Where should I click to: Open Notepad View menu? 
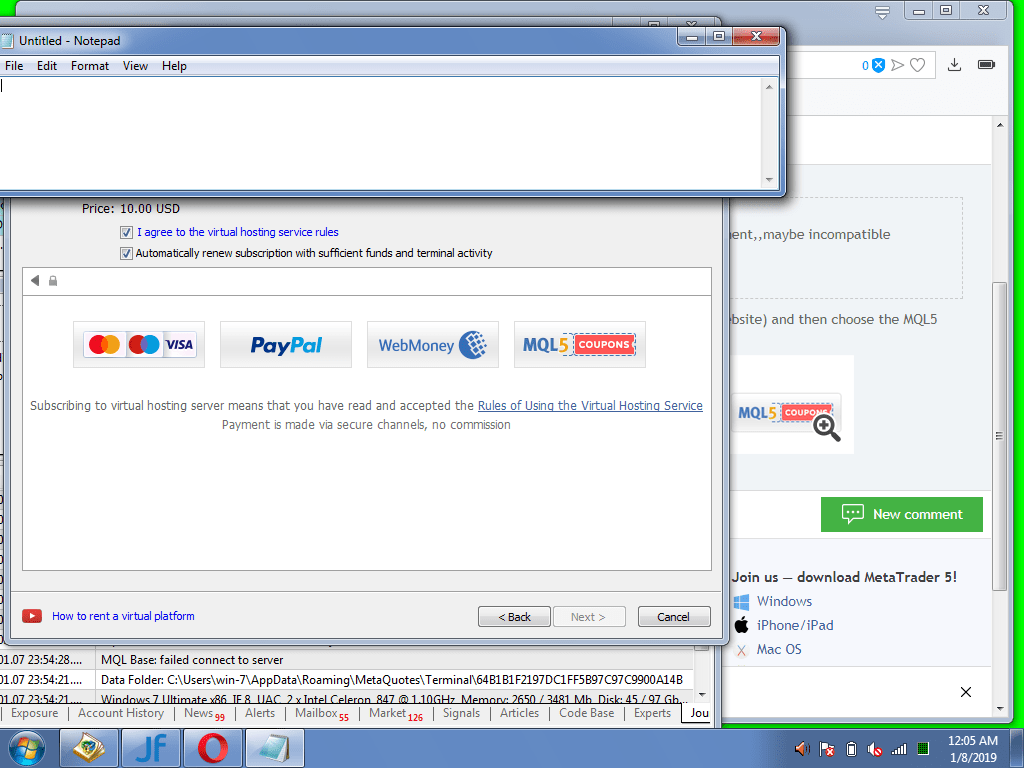tap(135, 66)
